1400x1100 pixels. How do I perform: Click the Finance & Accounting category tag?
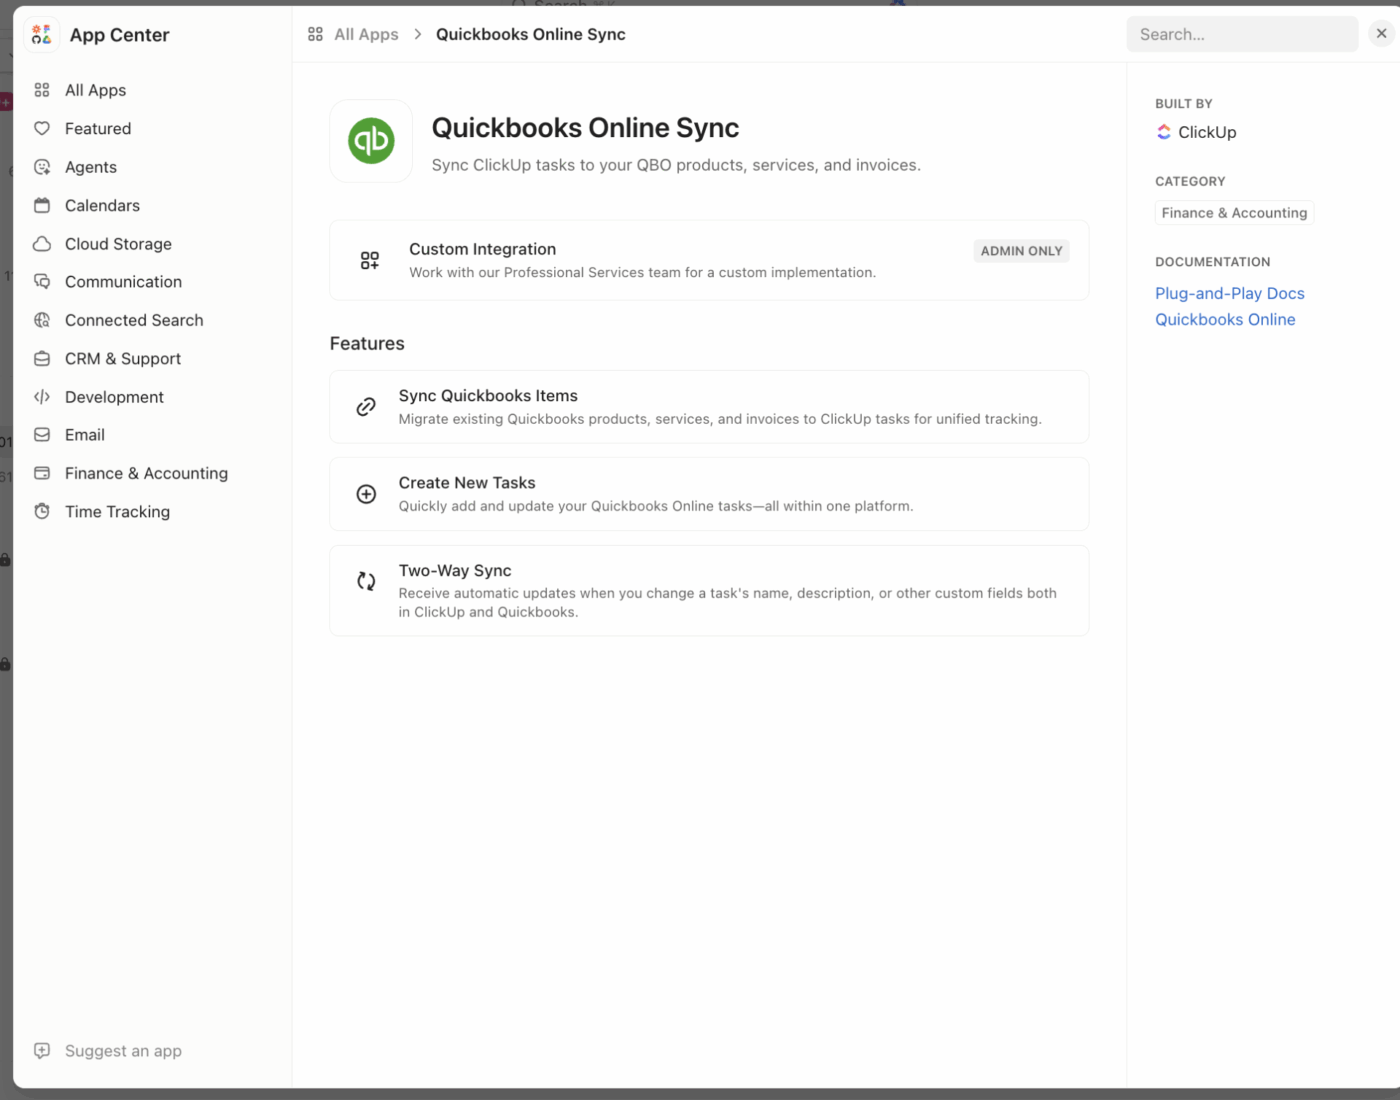1233,212
